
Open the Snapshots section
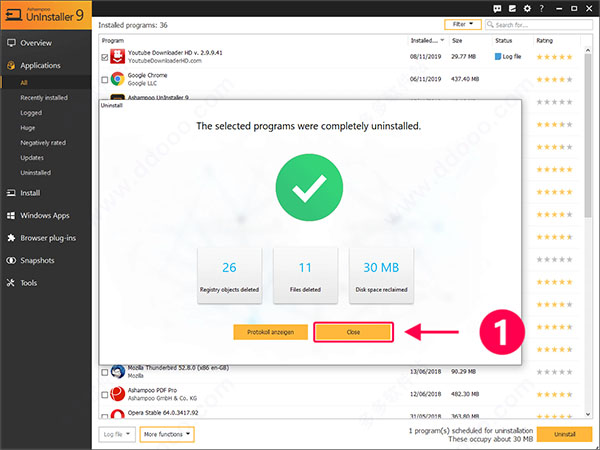[x=37, y=260]
